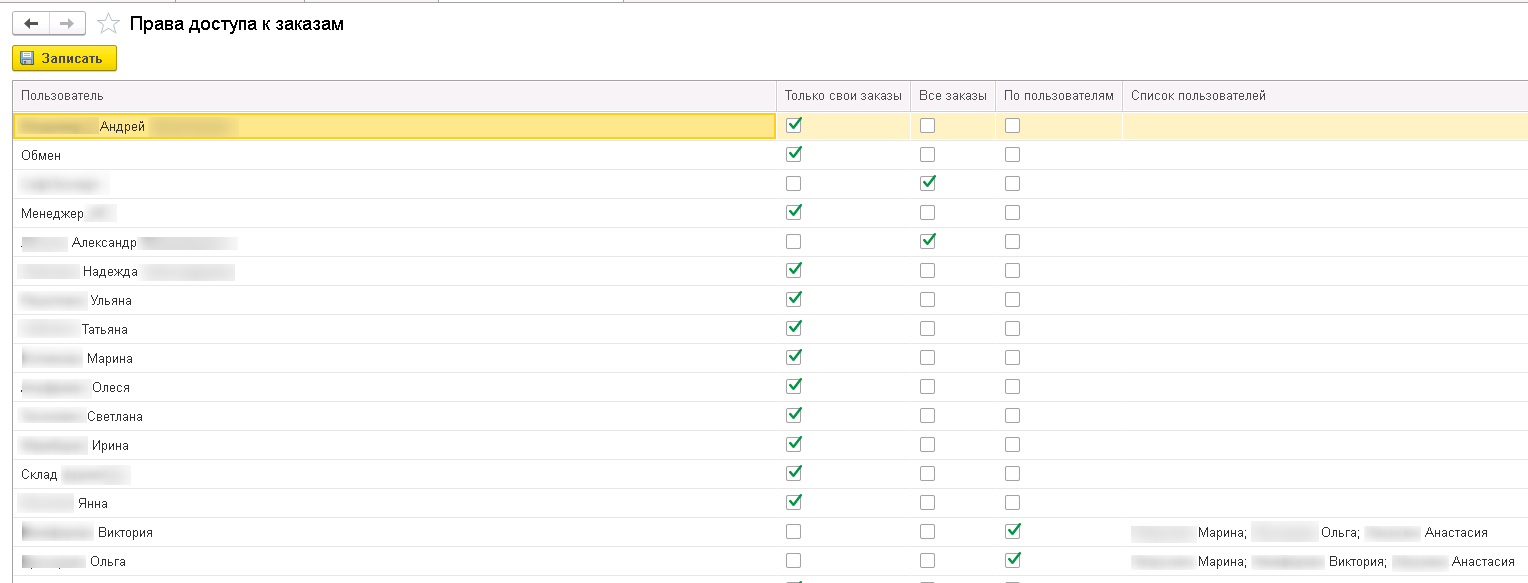This screenshot has height=583, width=1528.
Task: Uncheck 'По пользователям' for Виктория
Action: (1012, 531)
